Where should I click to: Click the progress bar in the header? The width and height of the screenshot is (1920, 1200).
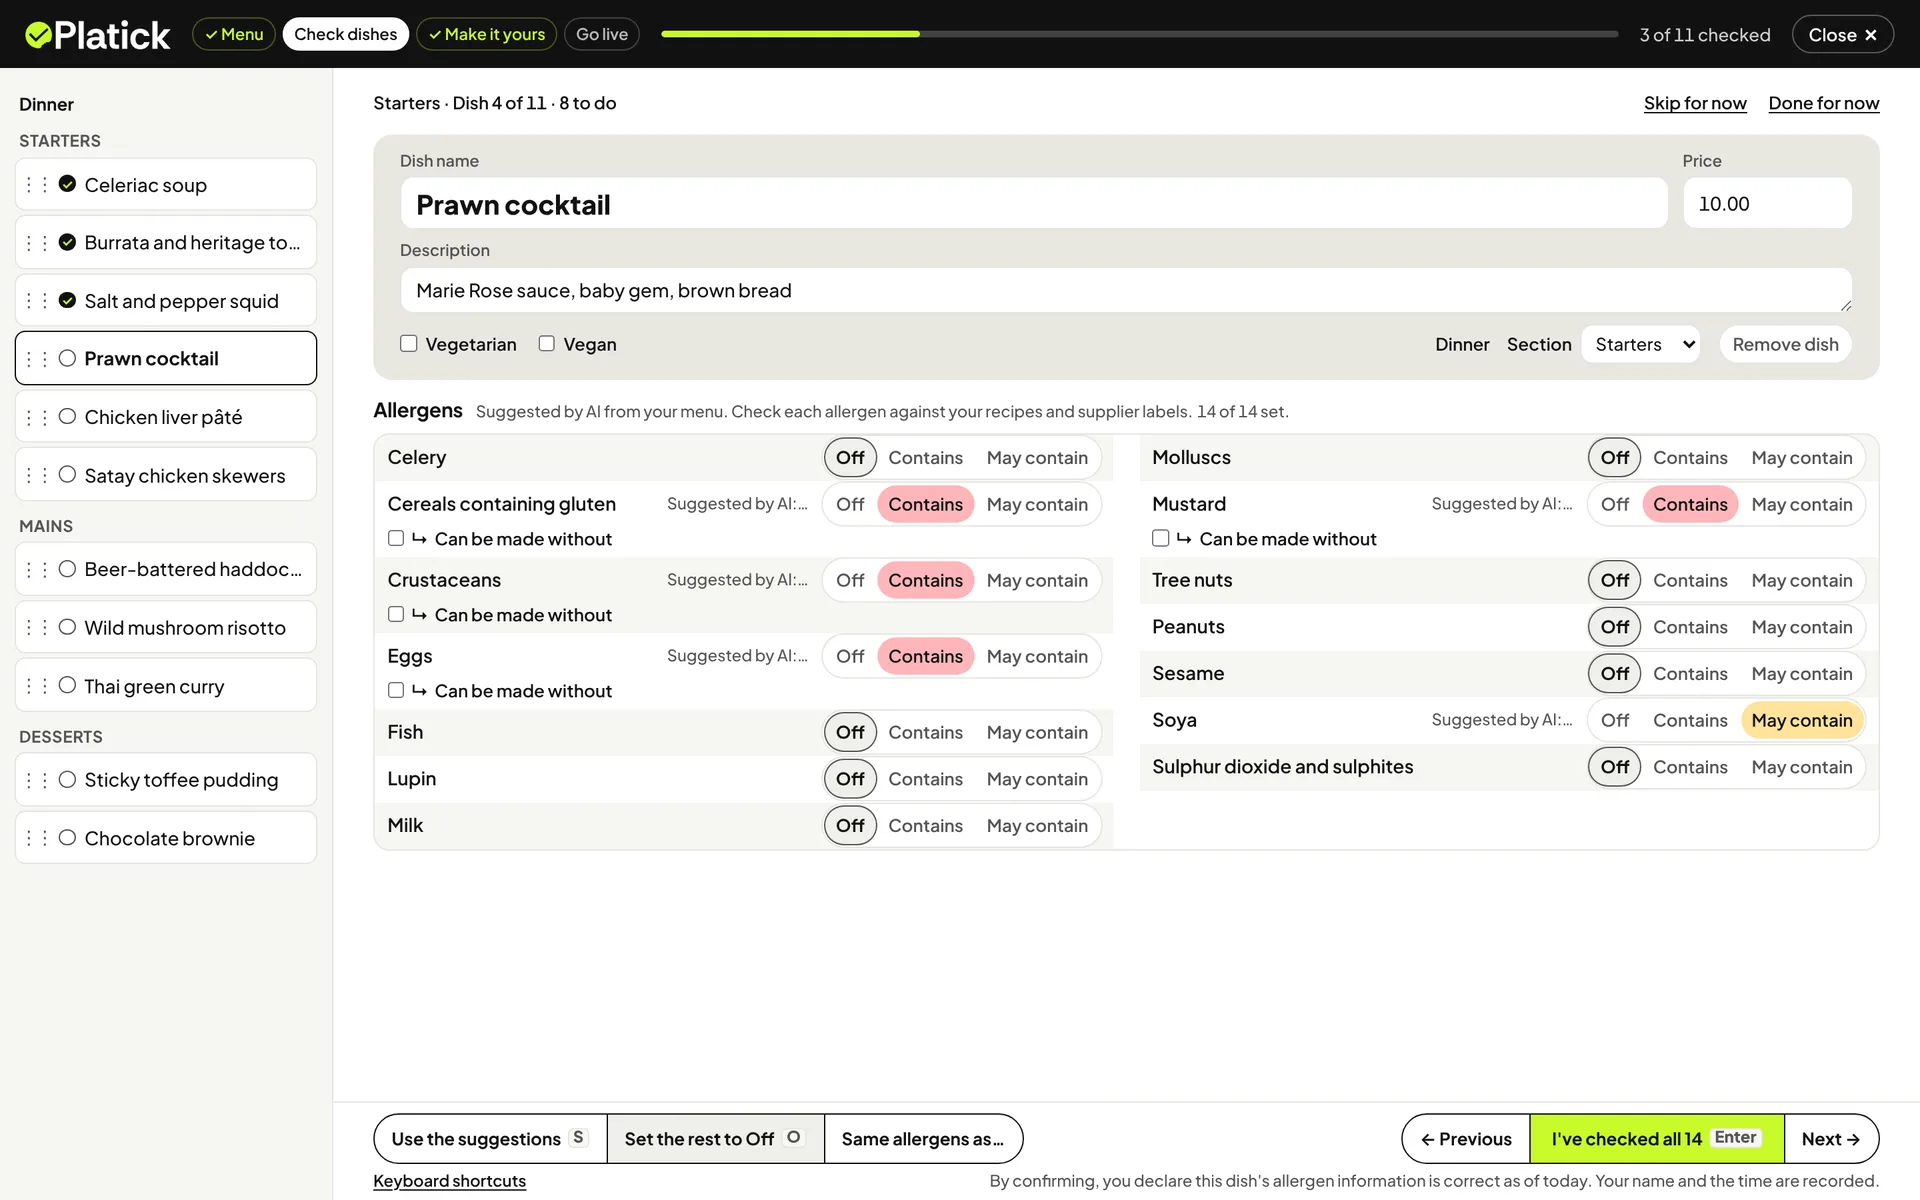tap(1139, 34)
